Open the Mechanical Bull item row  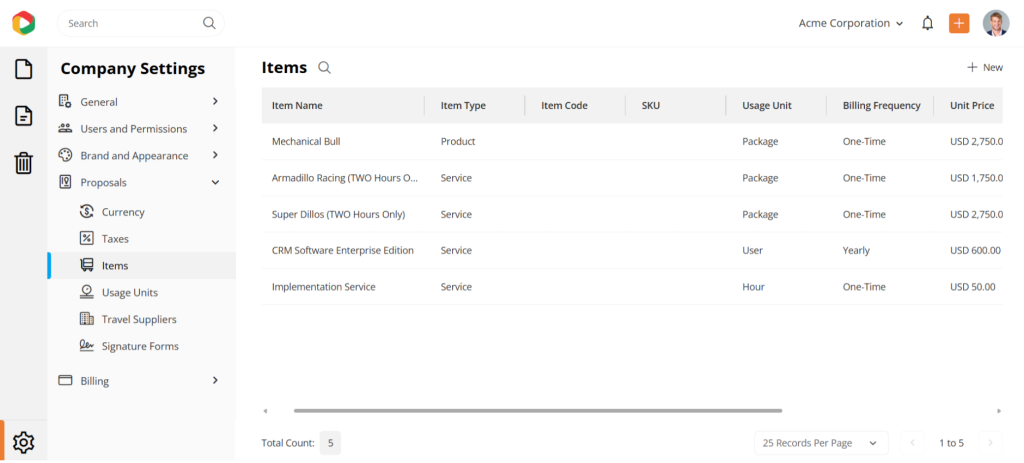(306, 142)
